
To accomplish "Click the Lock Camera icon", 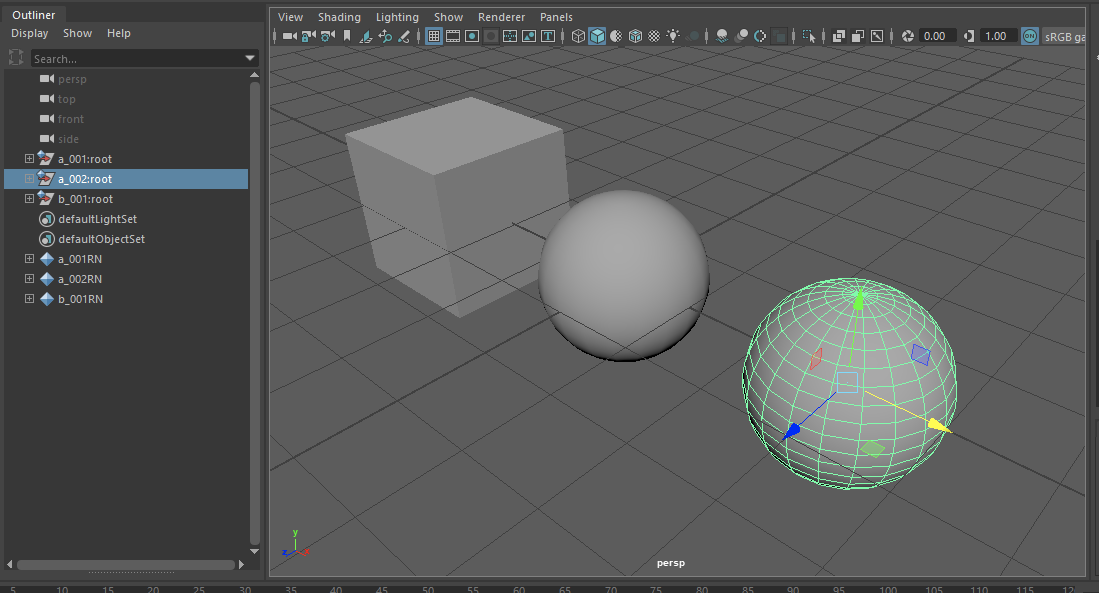I will [308, 36].
